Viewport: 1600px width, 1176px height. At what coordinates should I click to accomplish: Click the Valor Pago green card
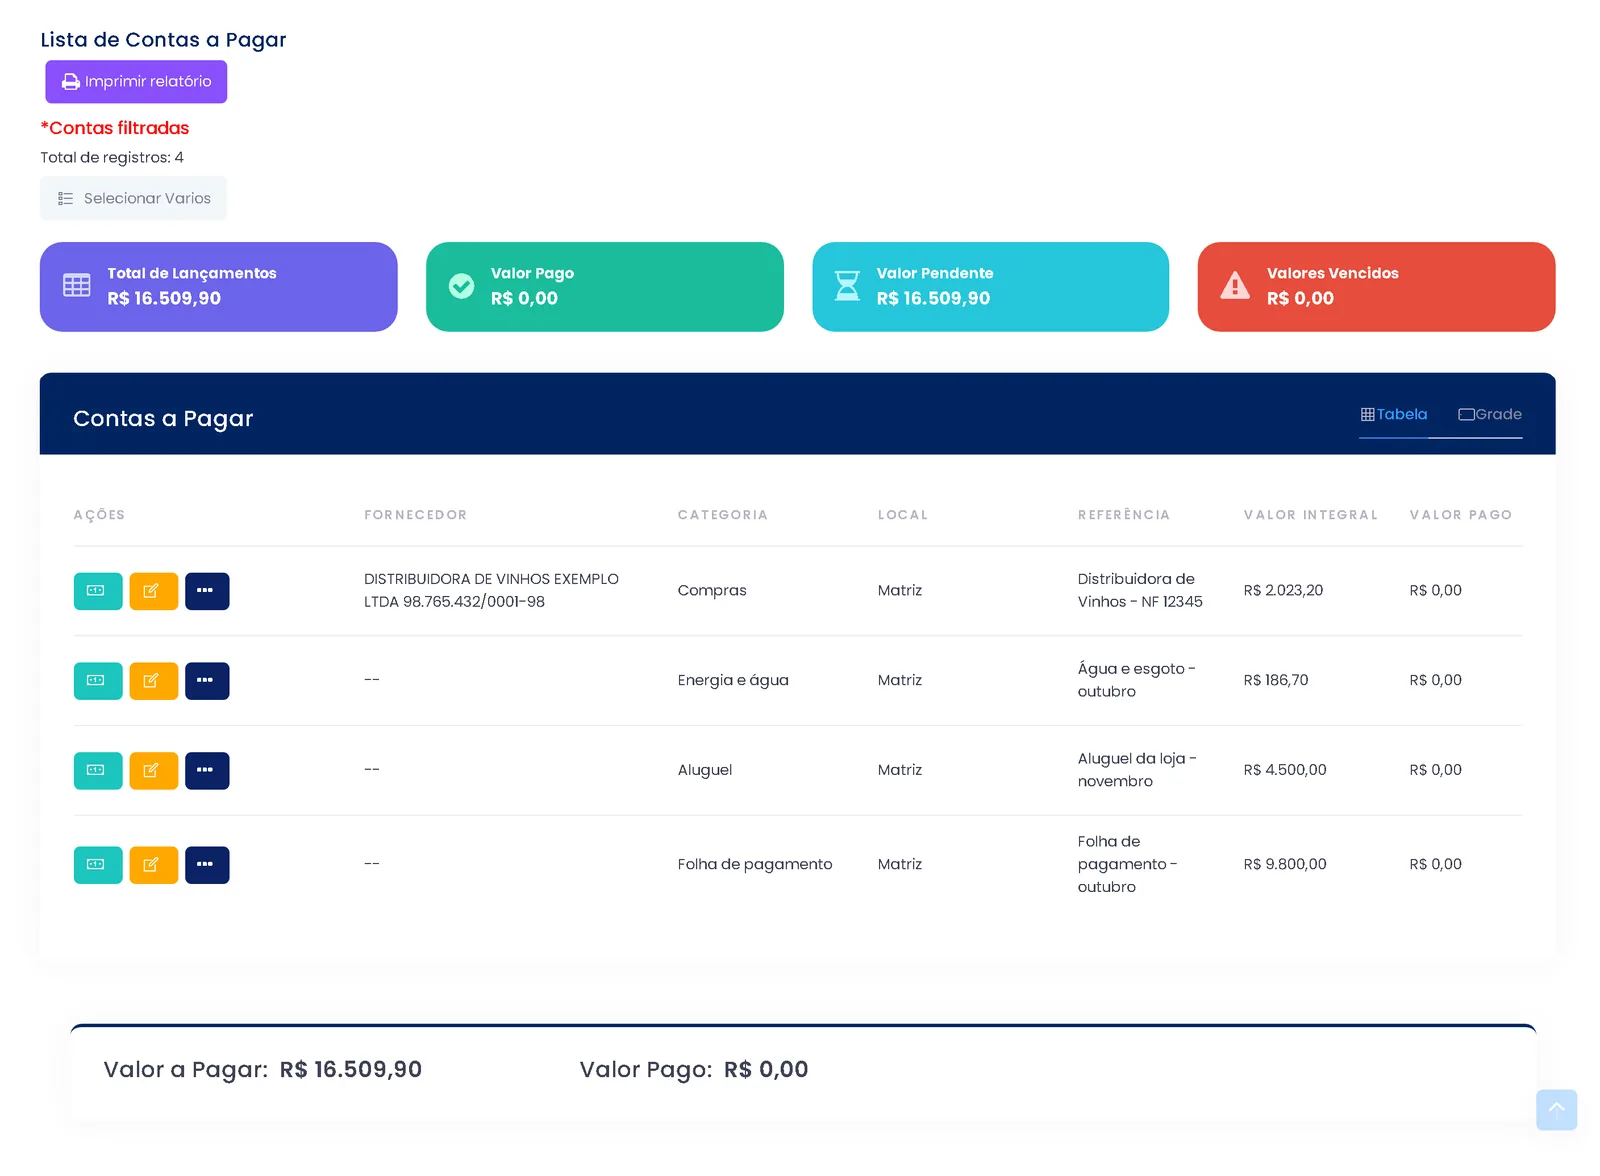605,287
